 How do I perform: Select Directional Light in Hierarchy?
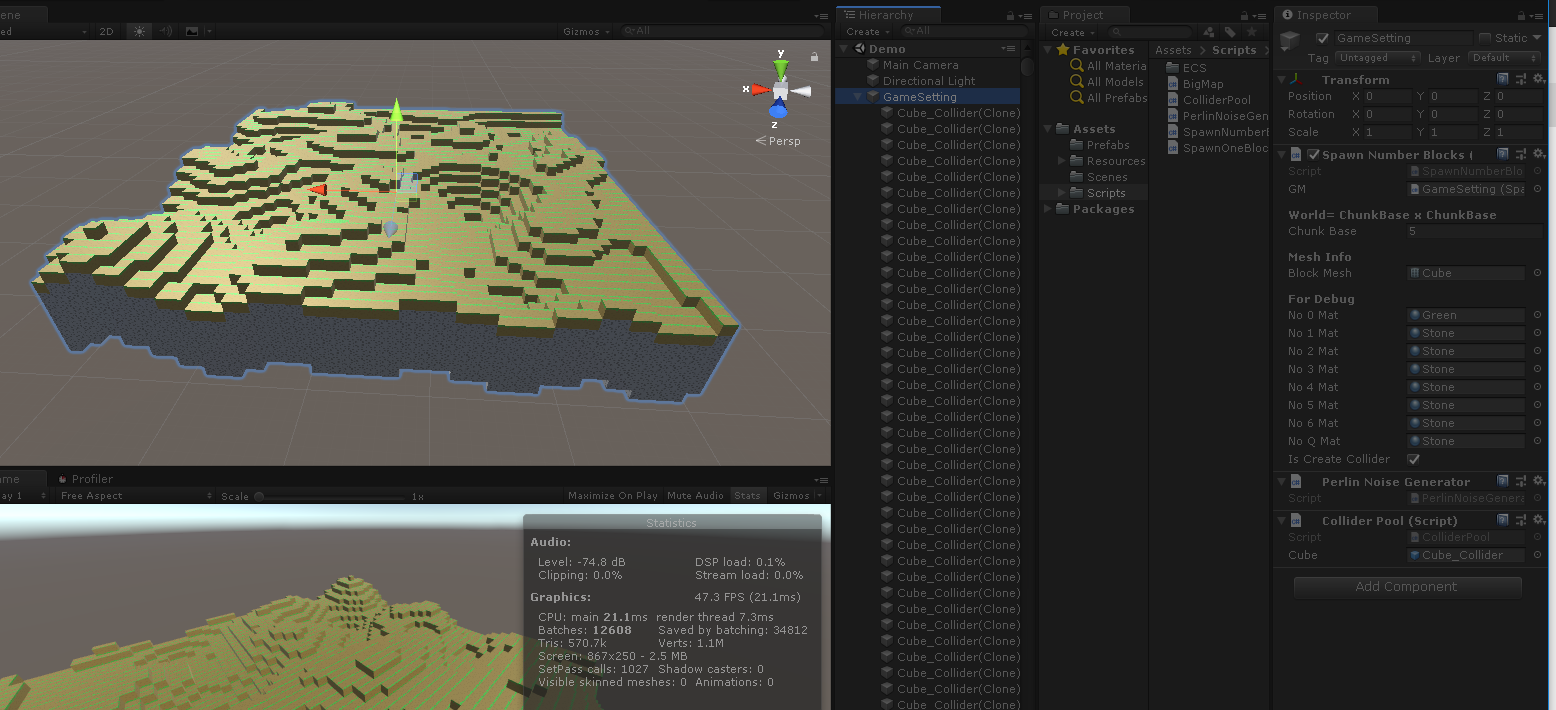(928, 81)
